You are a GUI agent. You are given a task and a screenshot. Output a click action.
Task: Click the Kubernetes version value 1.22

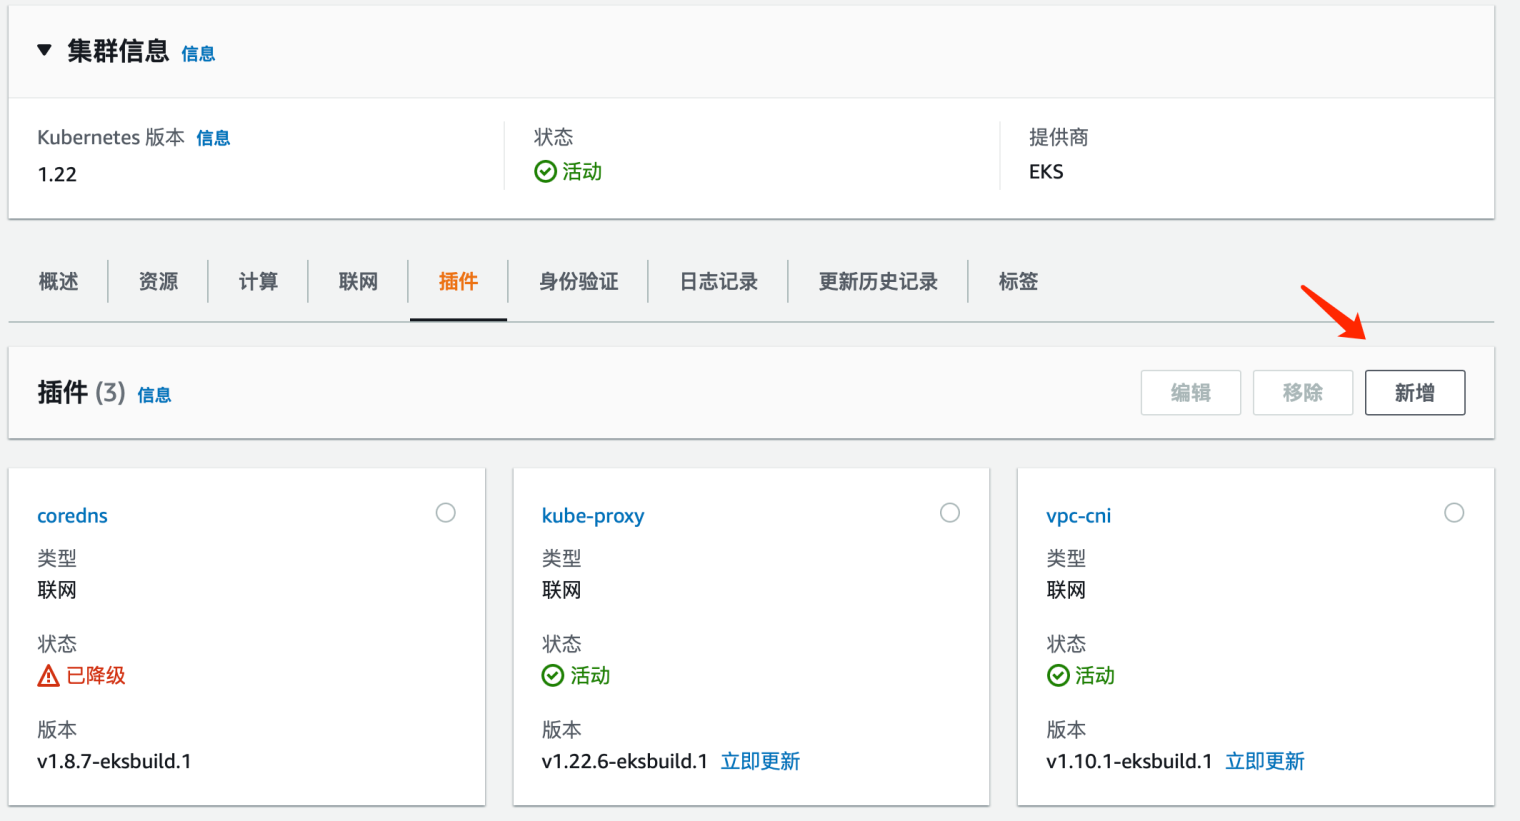57,175
